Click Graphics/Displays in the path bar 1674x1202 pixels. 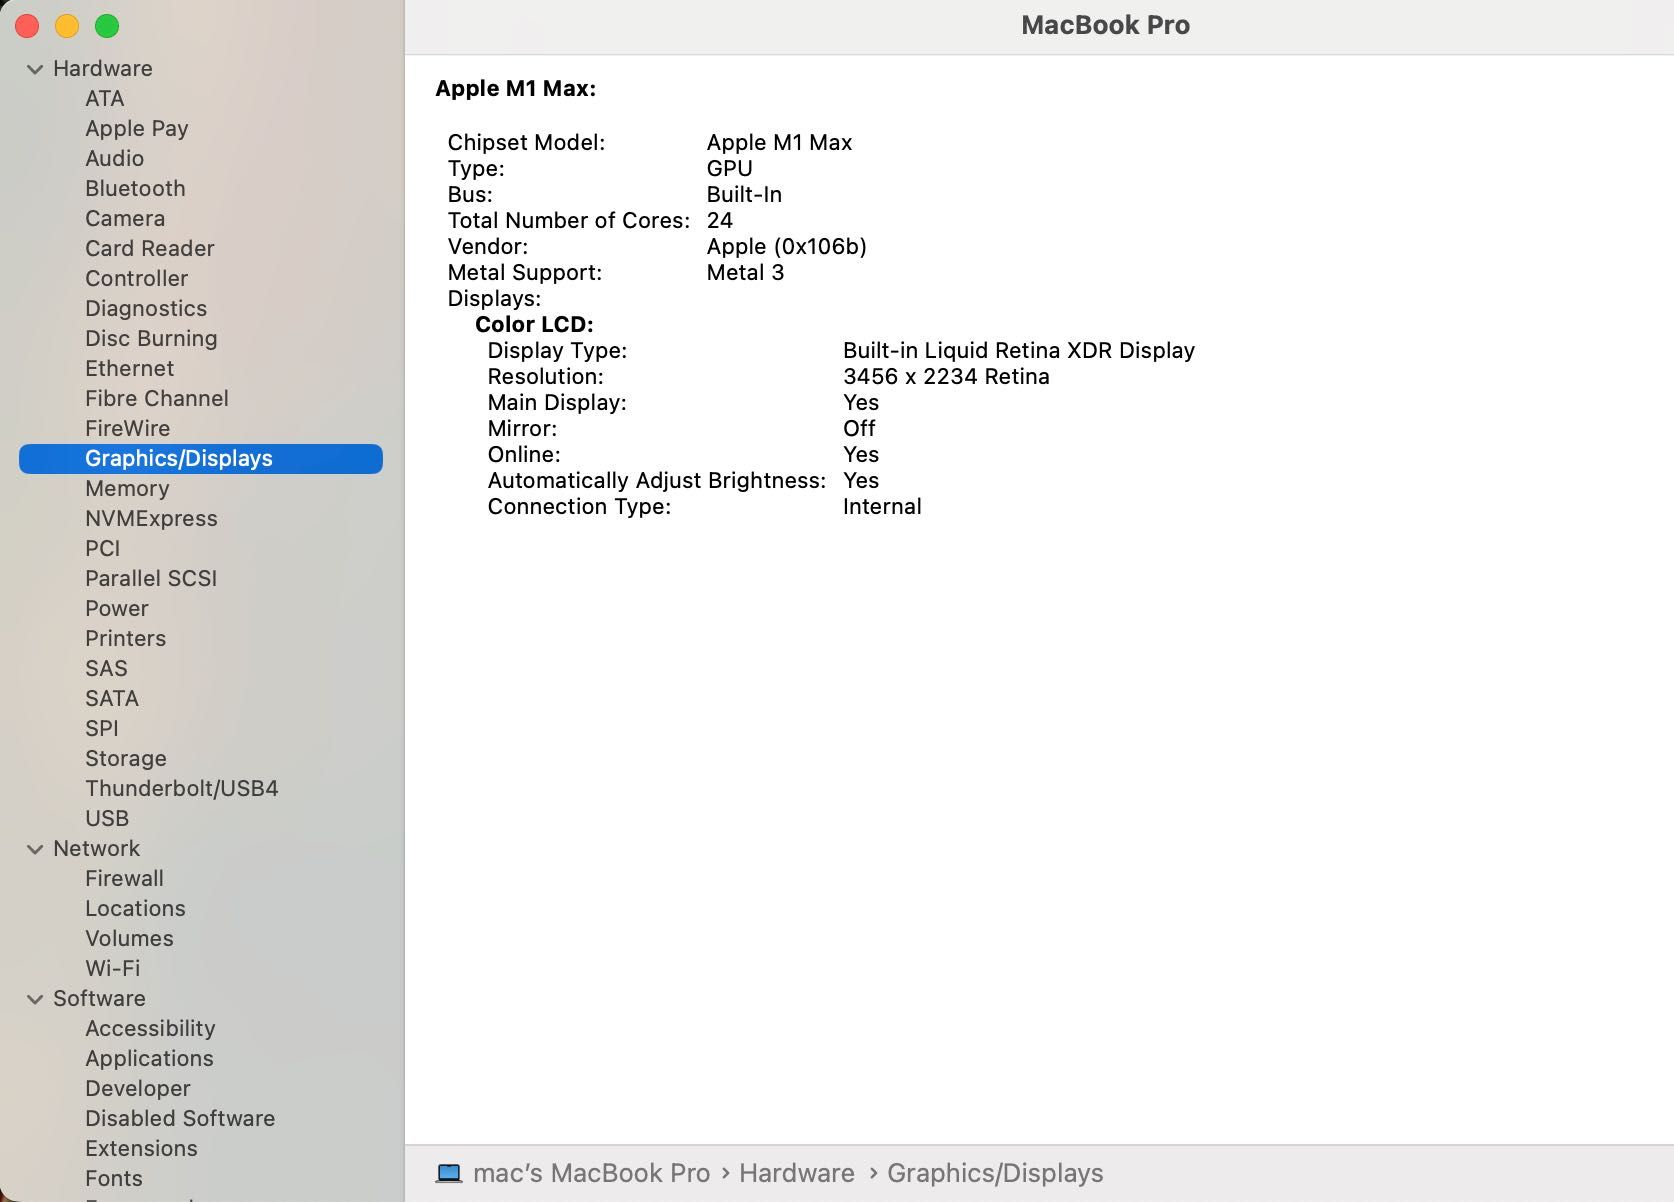point(995,1173)
